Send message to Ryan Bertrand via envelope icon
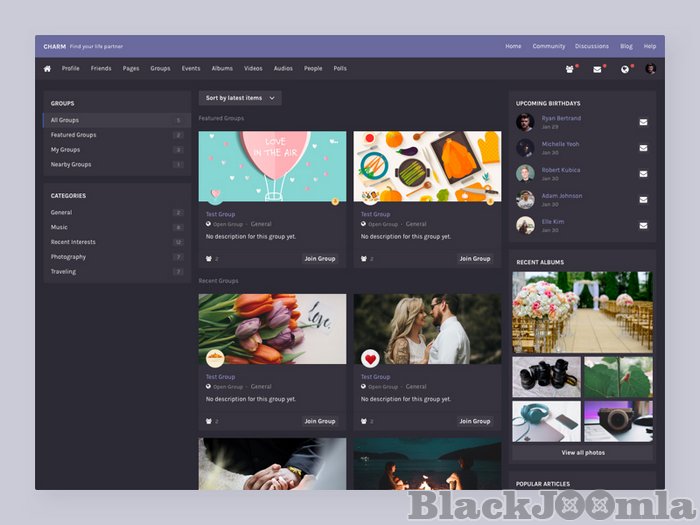The image size is (700, 525). tap(643, 122)
